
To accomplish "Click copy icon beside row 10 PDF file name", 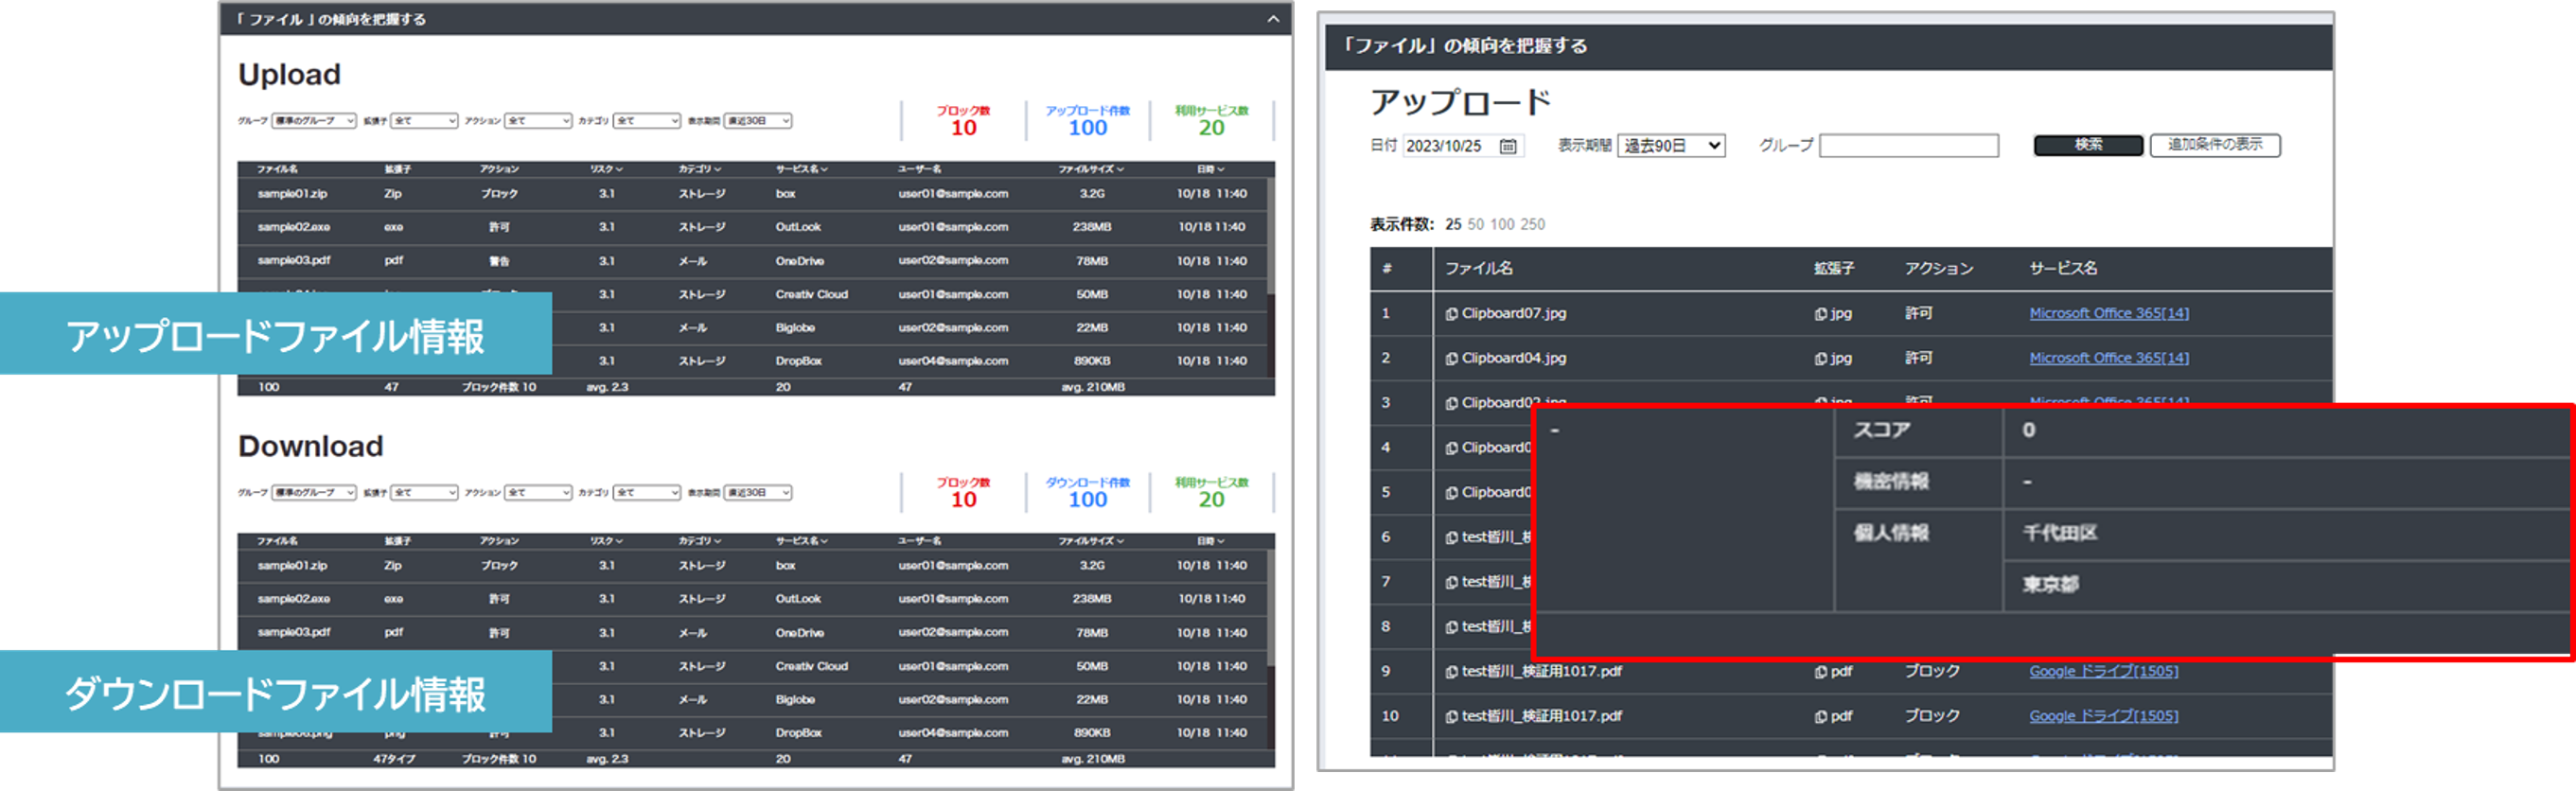I will coord(1451,717).
